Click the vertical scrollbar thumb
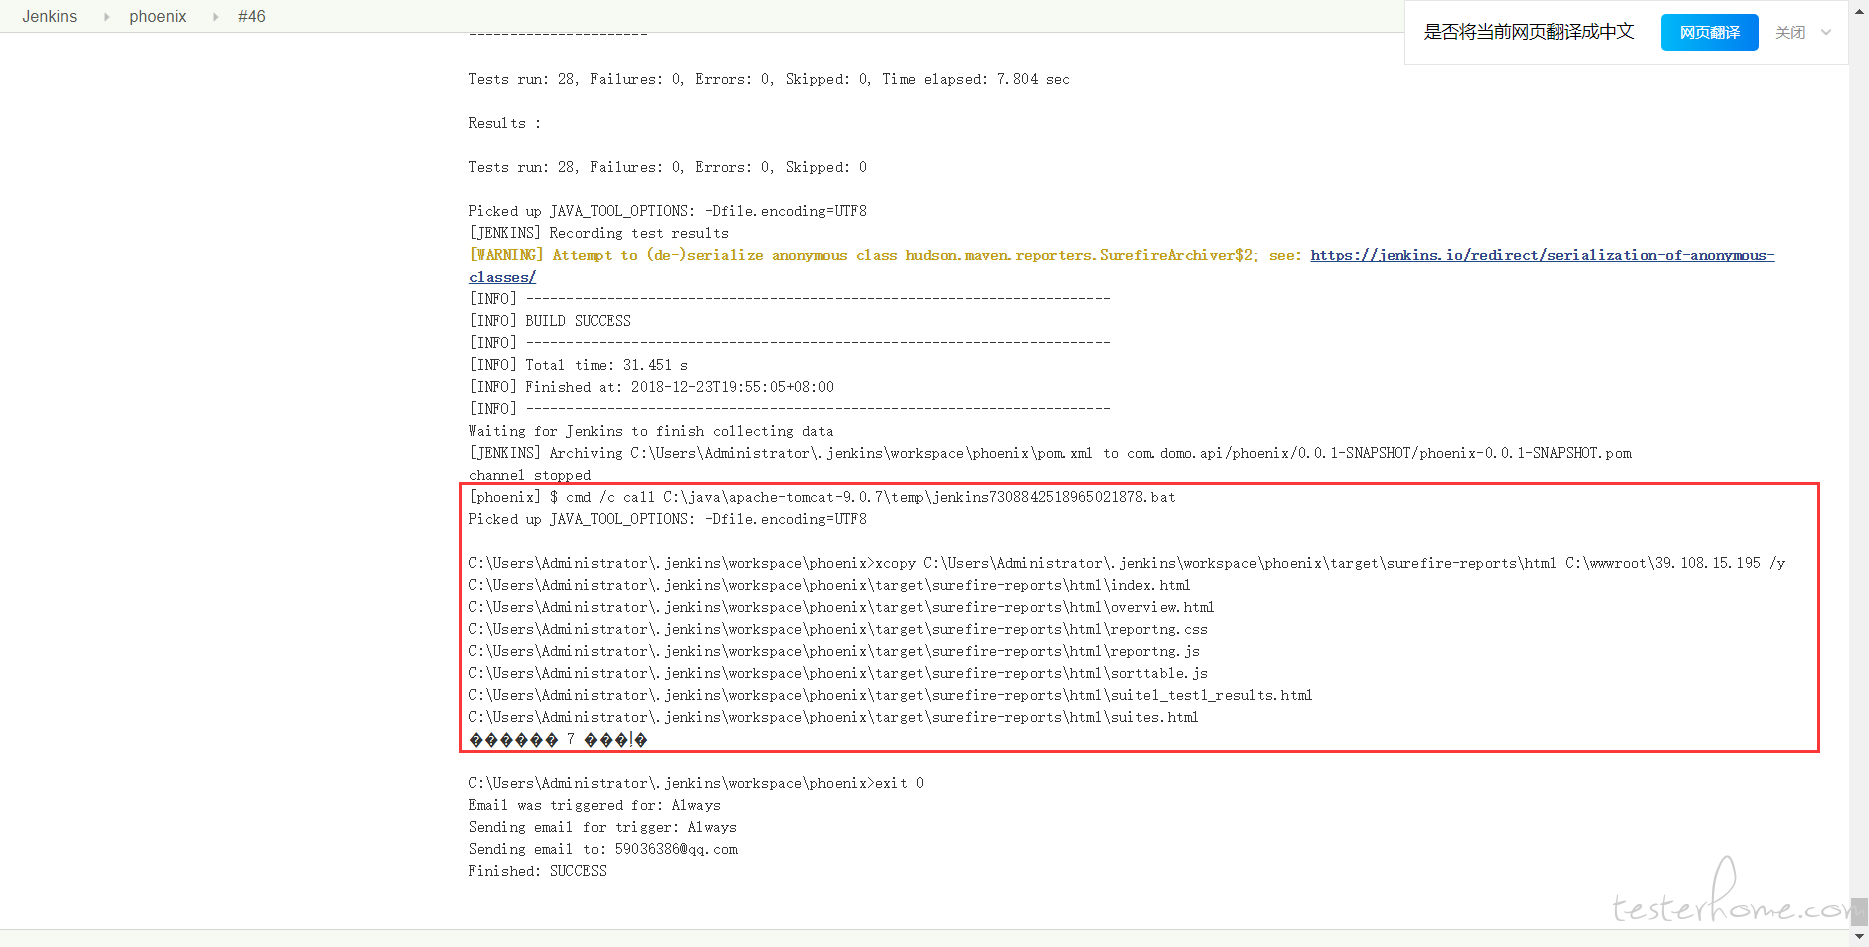This screenshot has height=947, width=1869. (x=1859, y=912)
